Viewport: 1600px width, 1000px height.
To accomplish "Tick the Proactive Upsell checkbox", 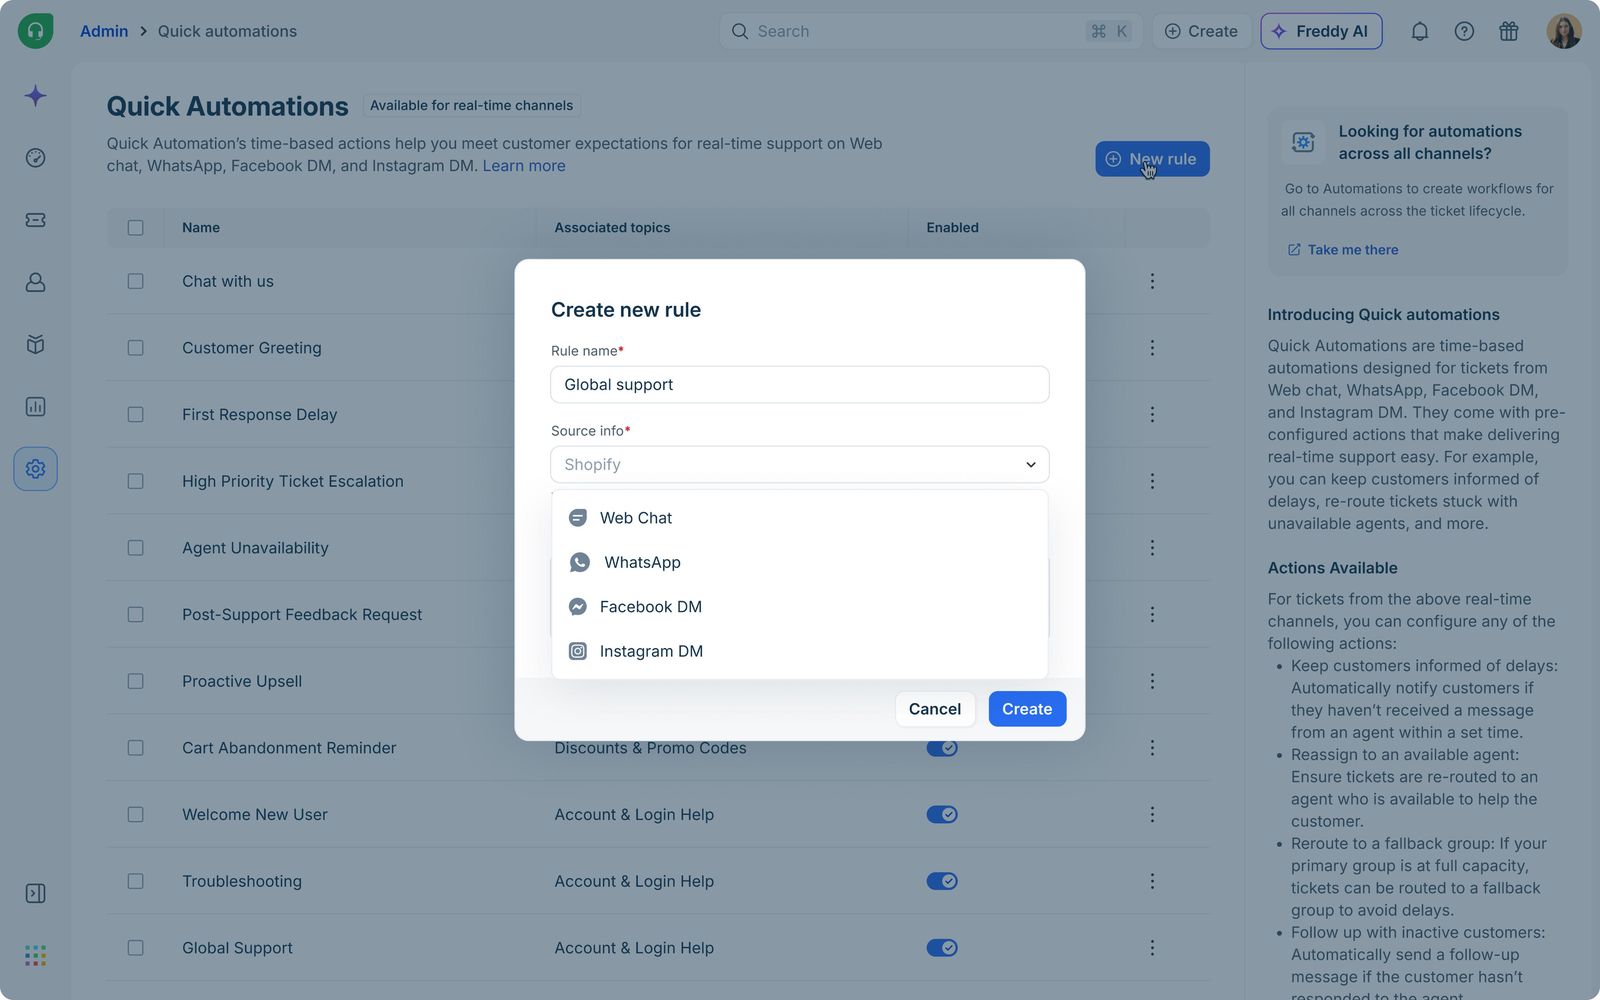I will tap(135, 681).
